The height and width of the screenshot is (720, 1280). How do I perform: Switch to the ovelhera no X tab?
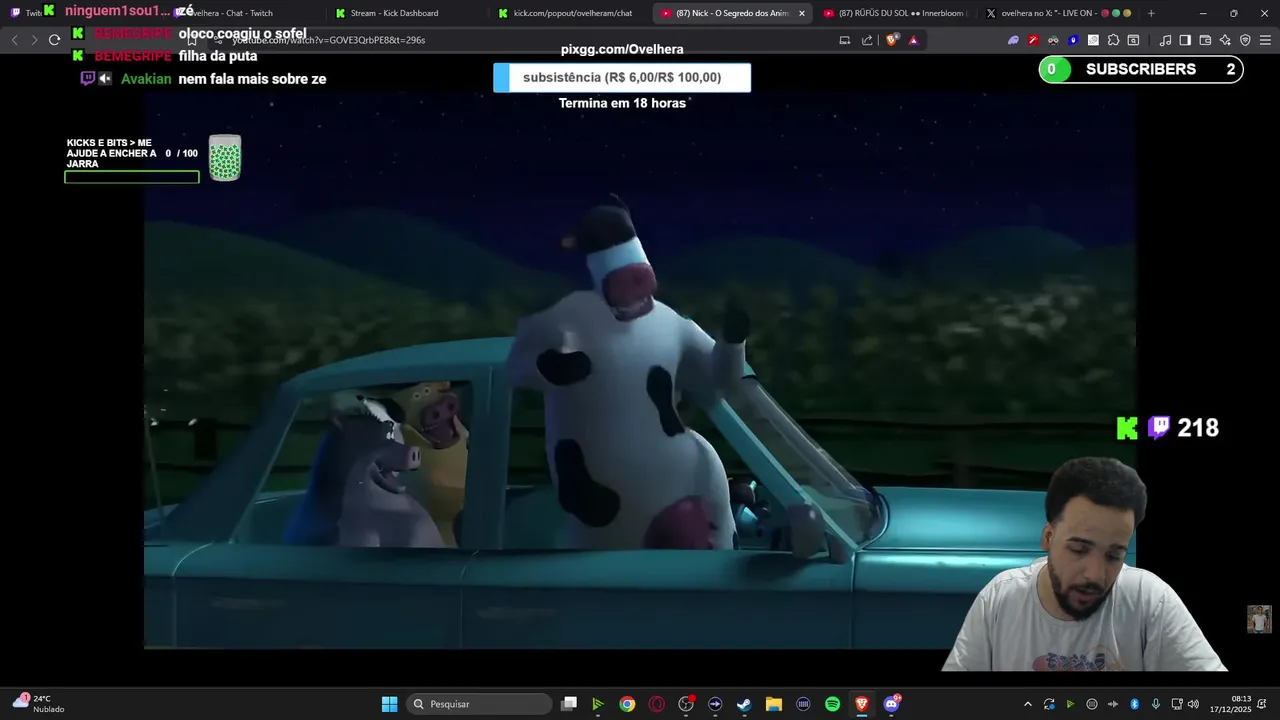coord(1058,13)
